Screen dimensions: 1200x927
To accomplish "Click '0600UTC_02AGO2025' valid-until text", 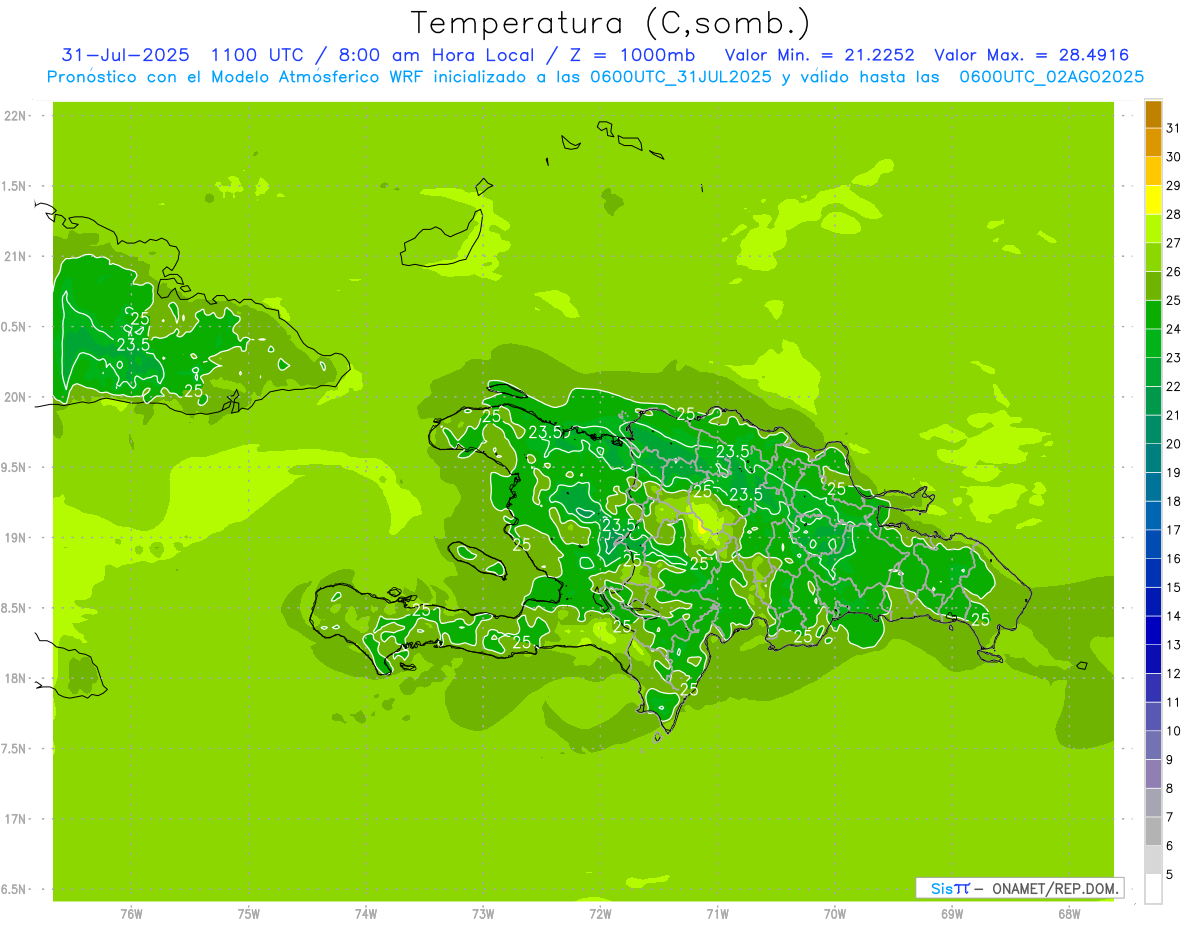I will click(1052, 77).
